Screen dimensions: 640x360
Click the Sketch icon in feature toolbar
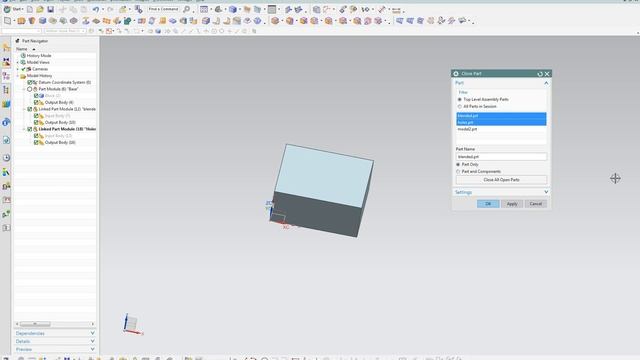point(8,20)
